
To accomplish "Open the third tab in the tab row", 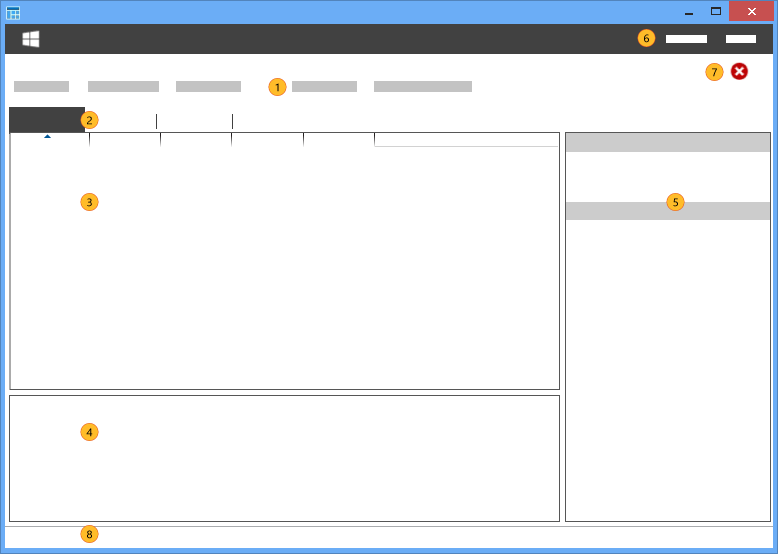I will click(x=194, y=121).
